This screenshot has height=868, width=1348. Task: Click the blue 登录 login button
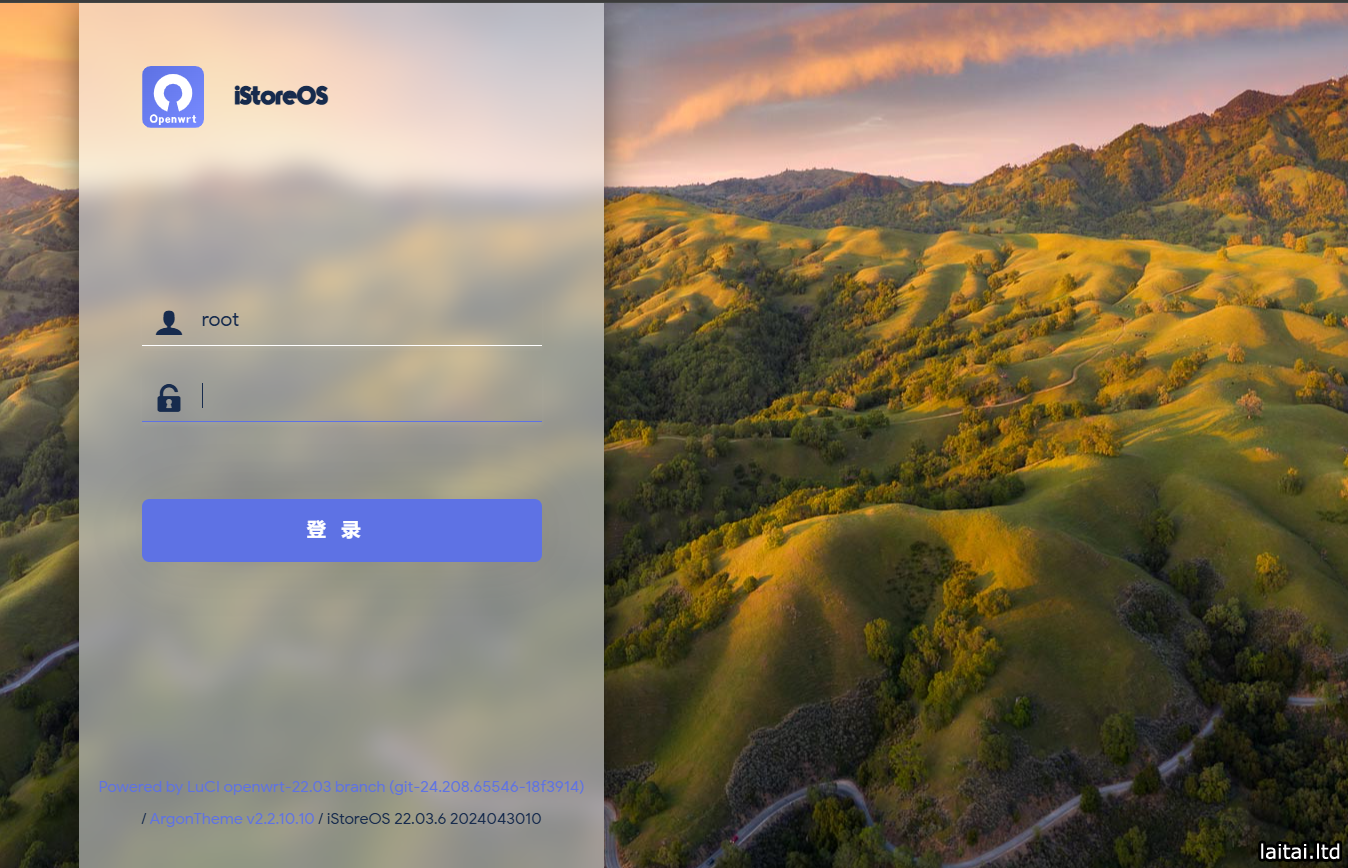pos(342,530)
